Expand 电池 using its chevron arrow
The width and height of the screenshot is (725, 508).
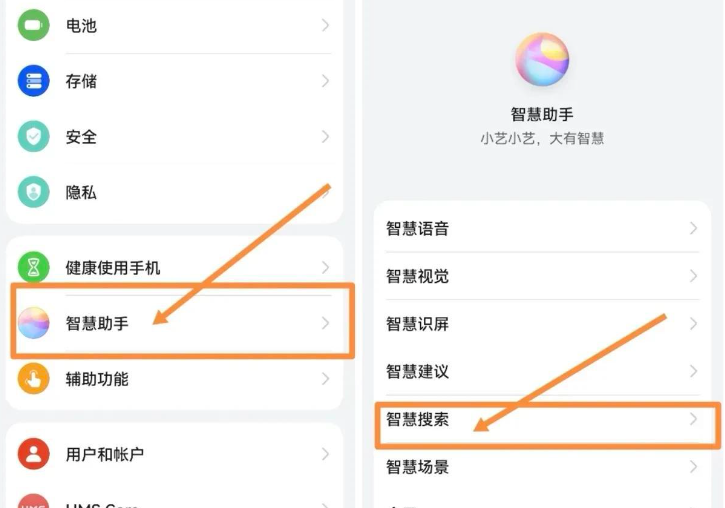(326, 25)
